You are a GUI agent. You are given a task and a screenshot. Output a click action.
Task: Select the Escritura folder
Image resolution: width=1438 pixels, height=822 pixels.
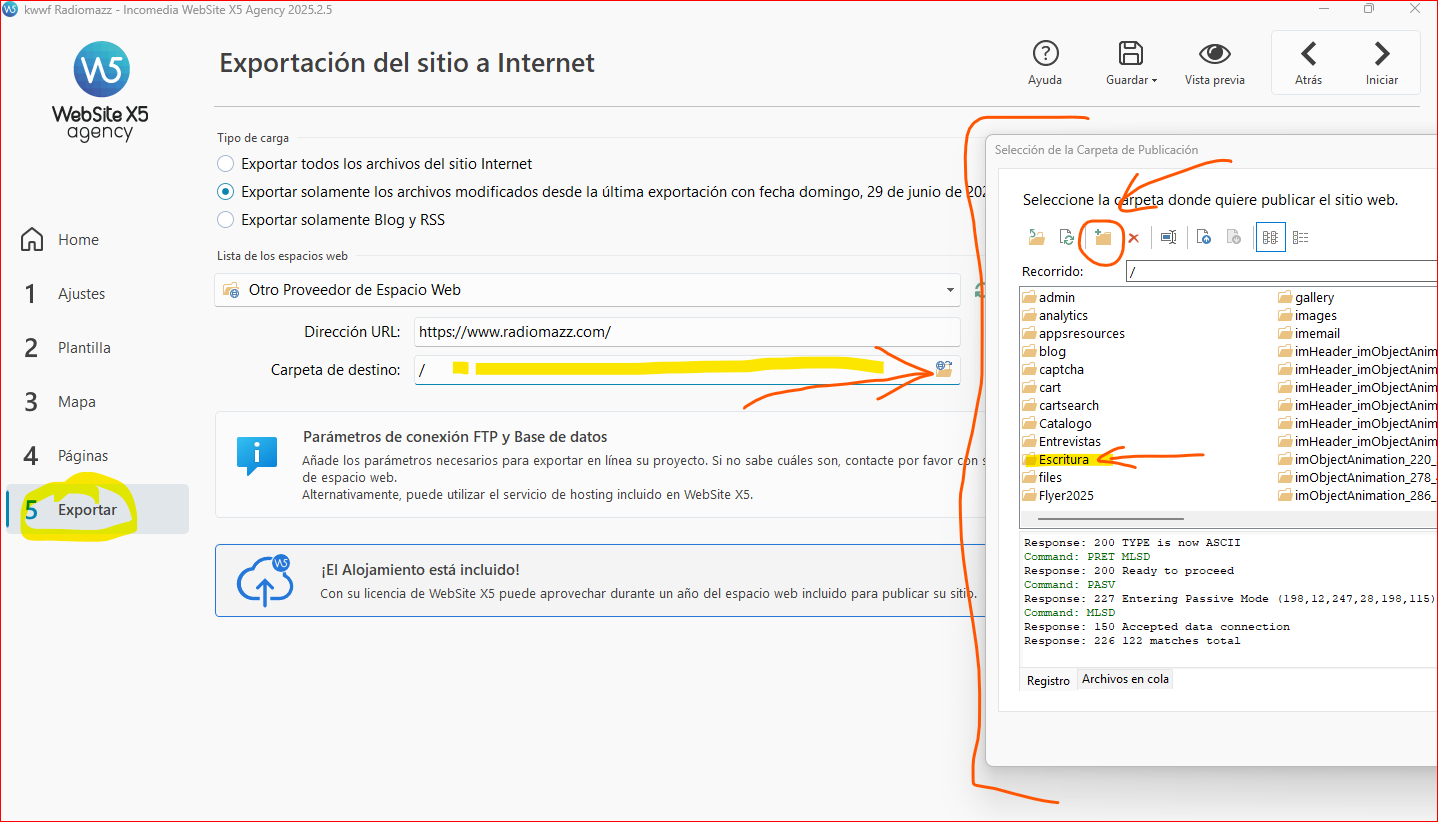point(1056,459)
